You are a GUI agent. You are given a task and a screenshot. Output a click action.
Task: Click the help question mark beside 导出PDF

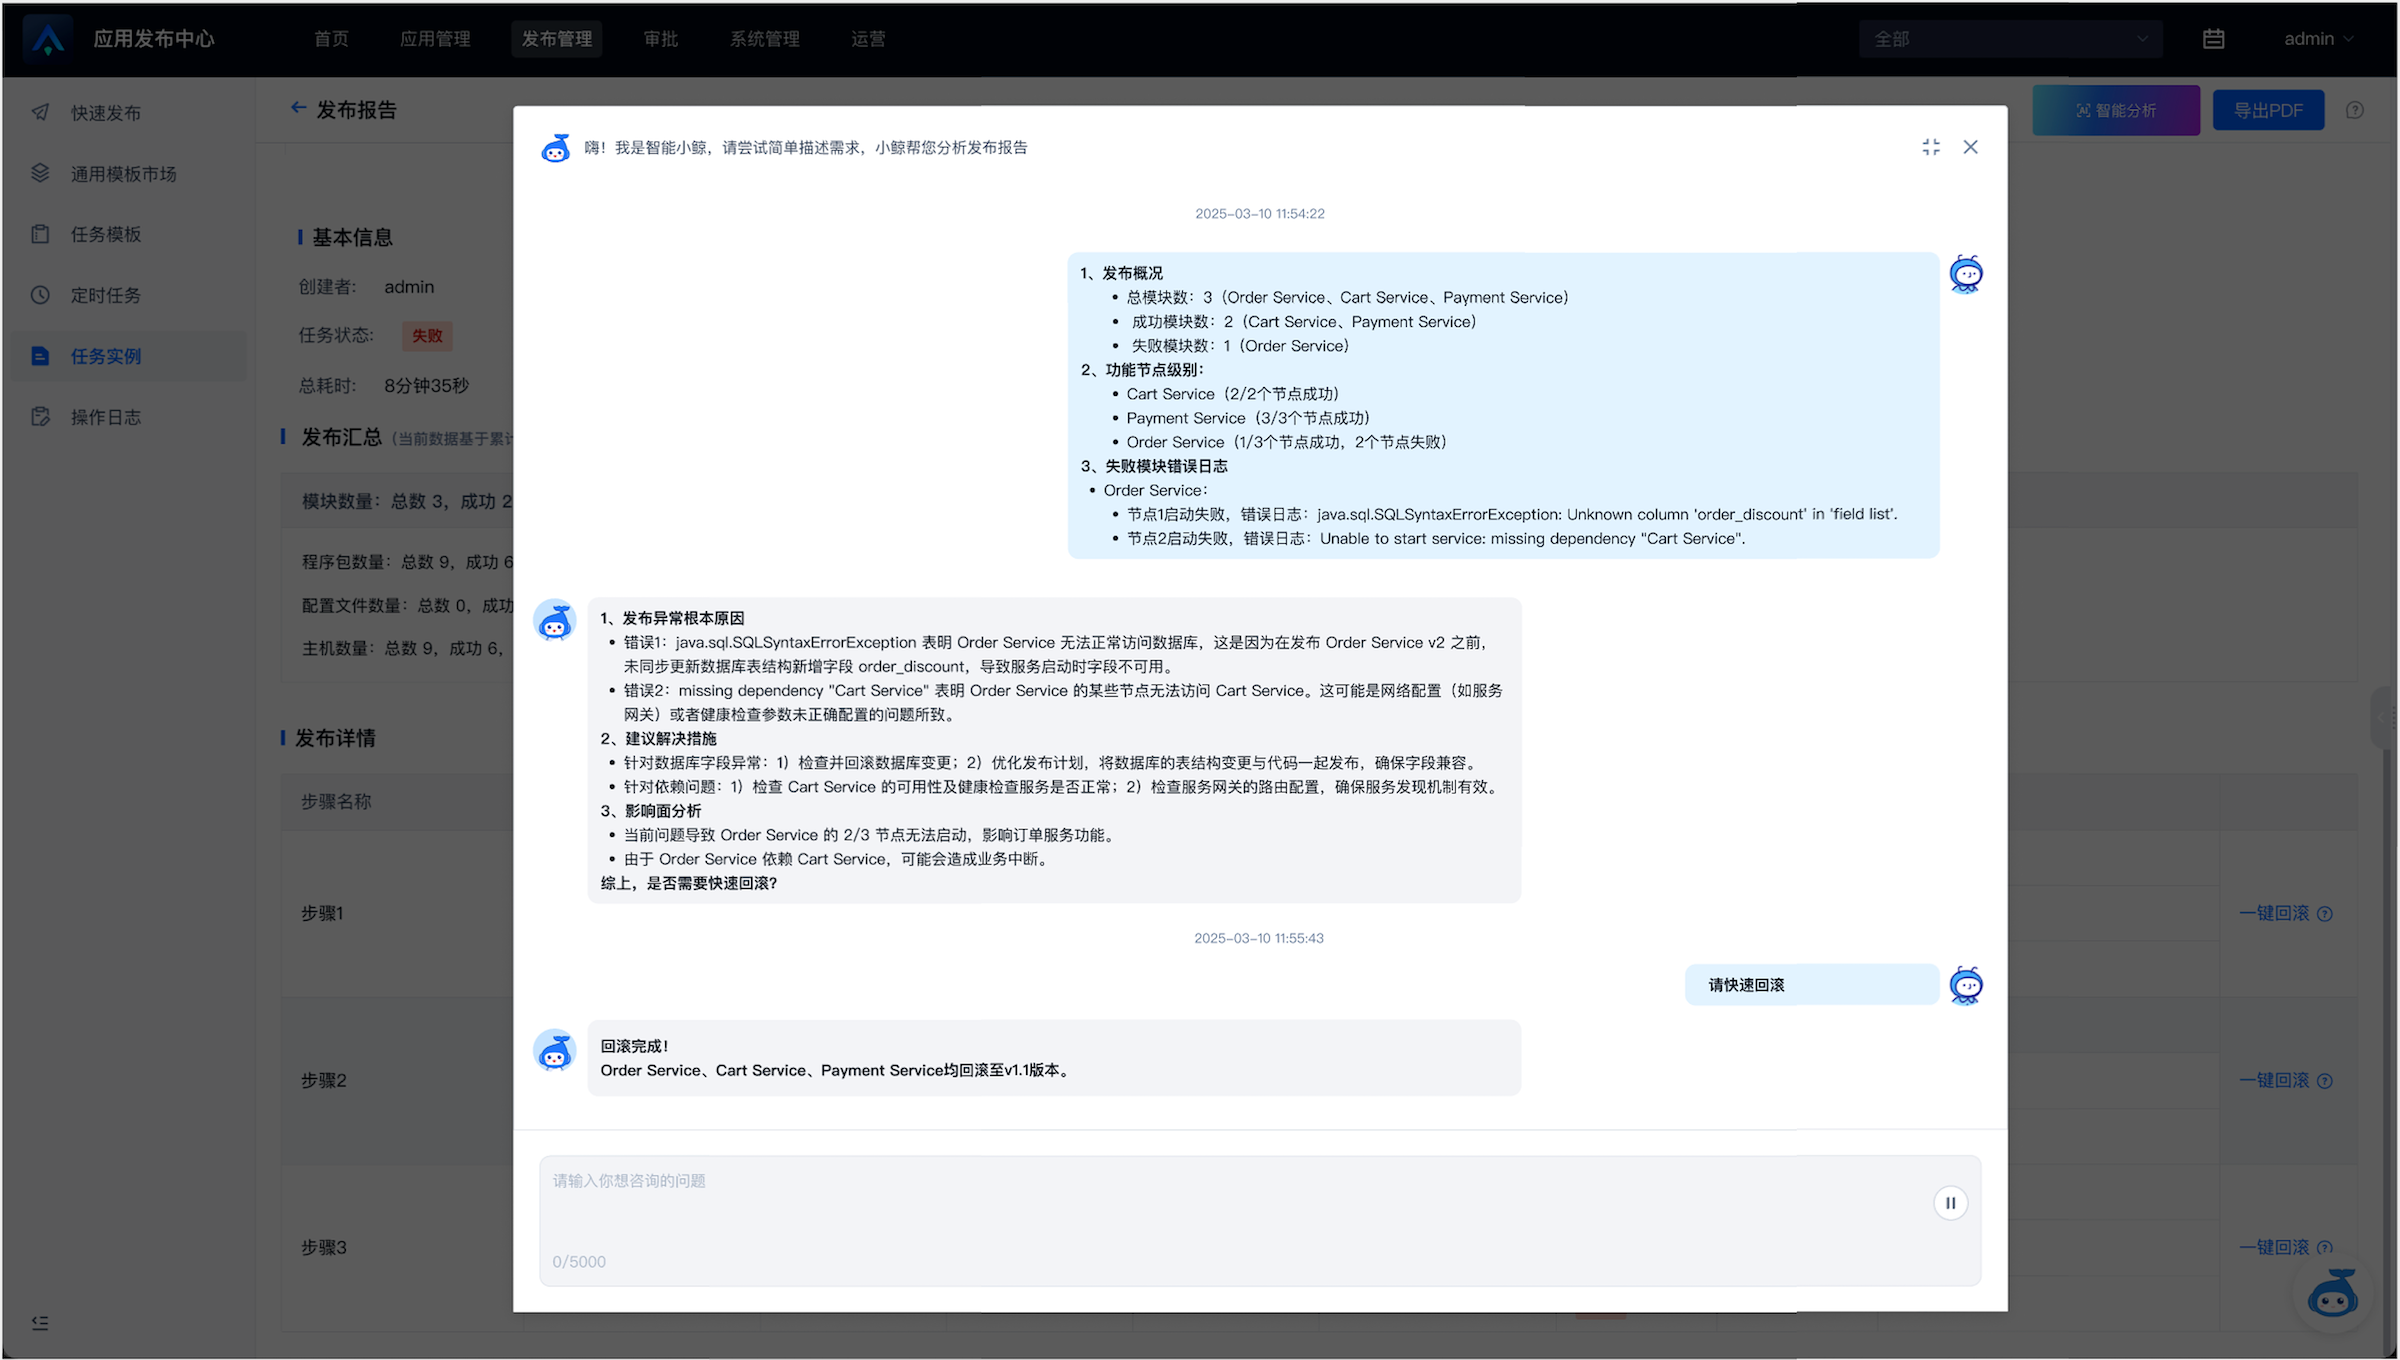pos(2355,111)
